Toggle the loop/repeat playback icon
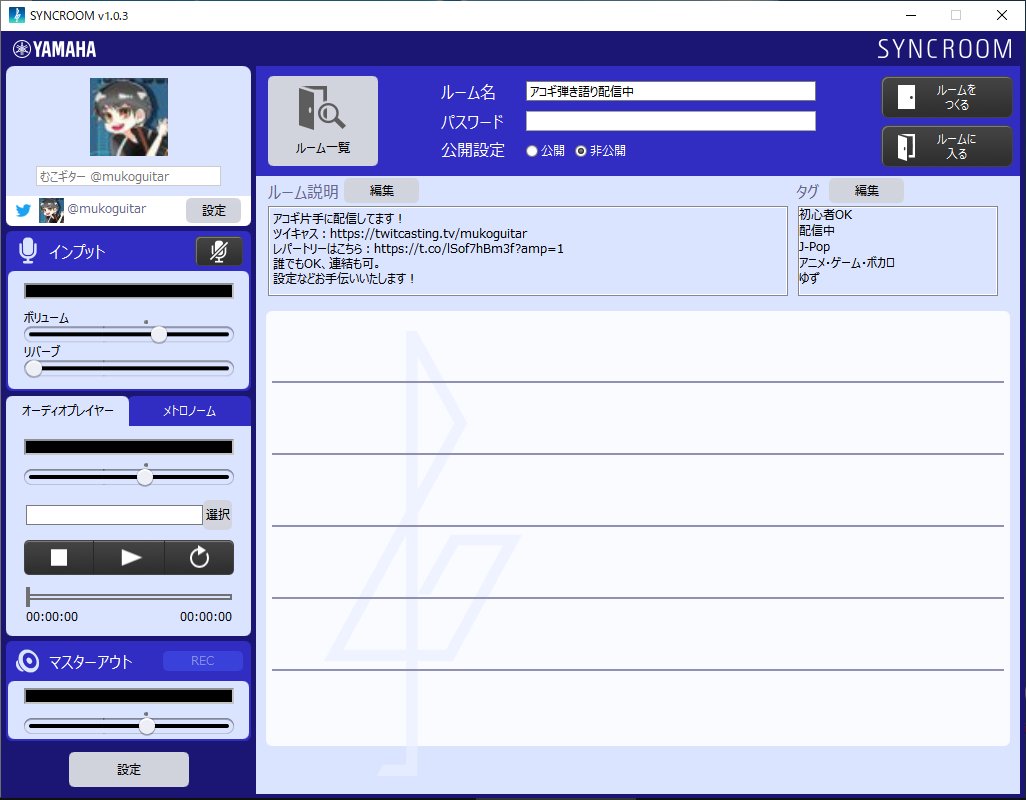The width and height of the screenshot is (1026, 800). click(x=199, y=557)
